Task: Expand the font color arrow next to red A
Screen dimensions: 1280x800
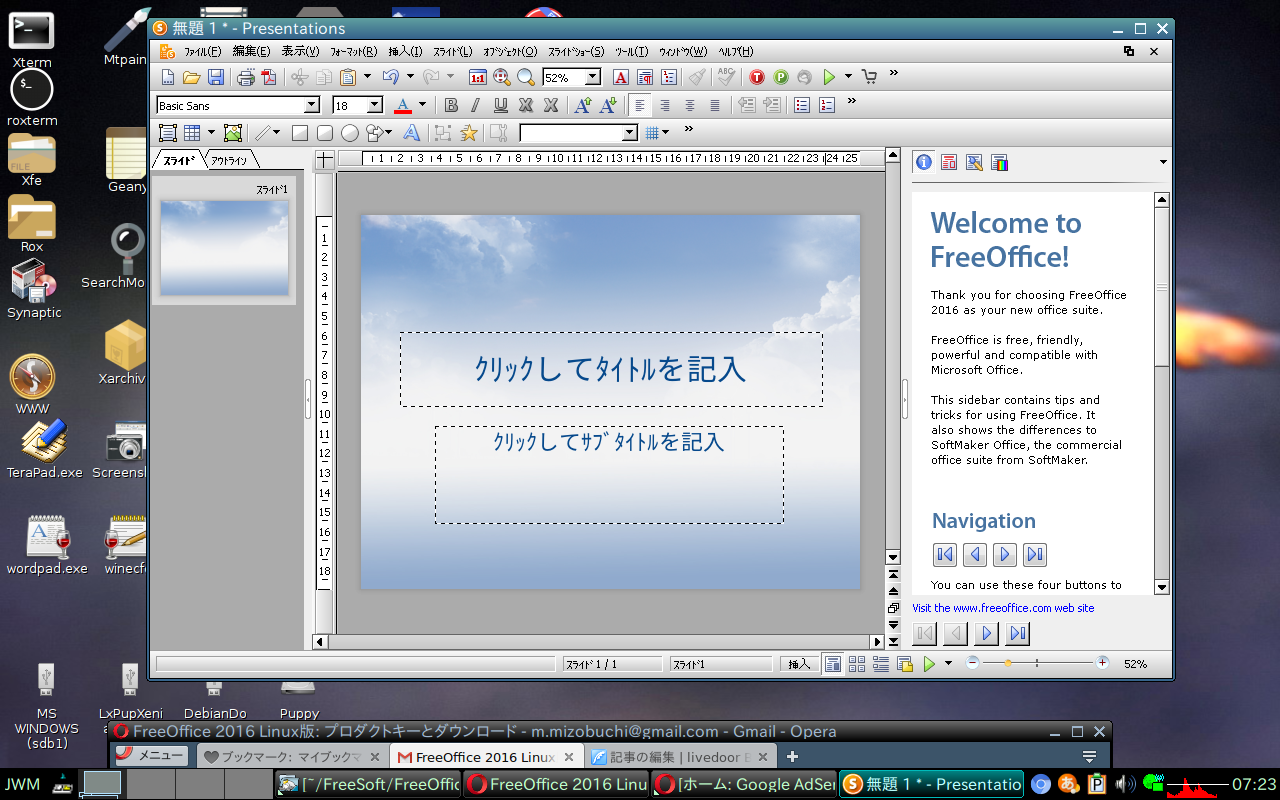Action: click(422, 105)
